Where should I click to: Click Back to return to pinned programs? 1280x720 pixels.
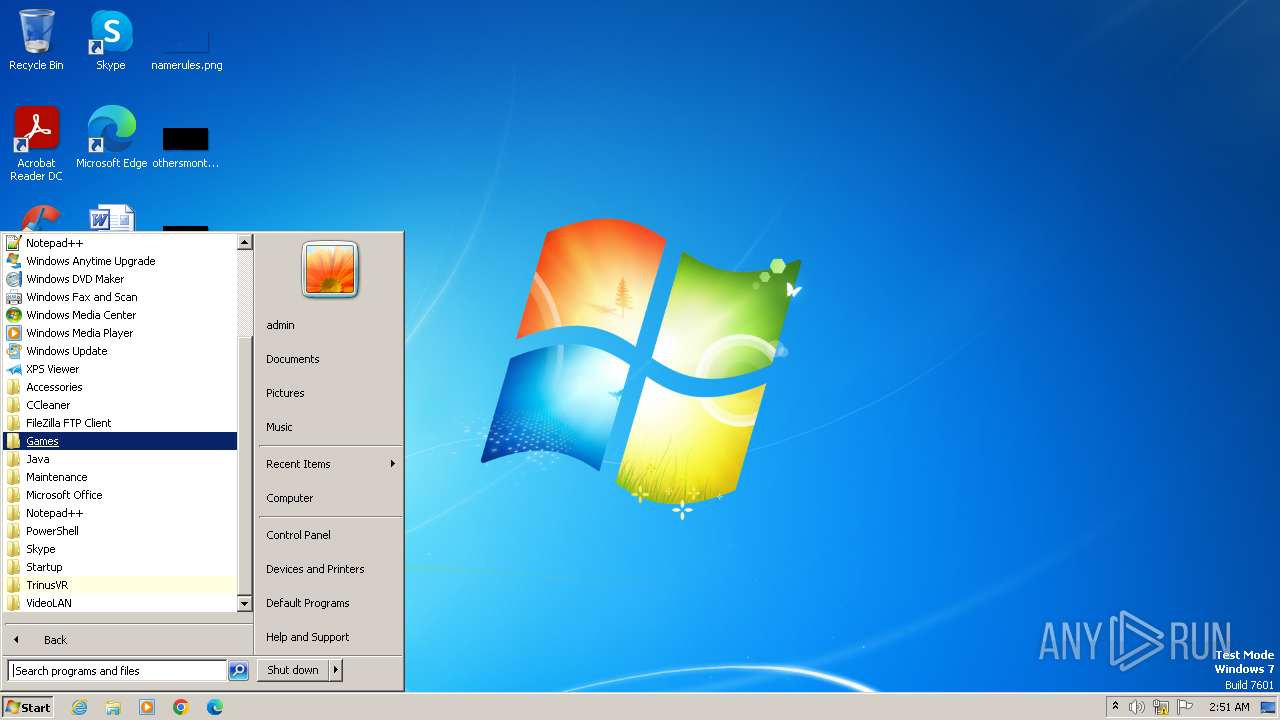128,640
